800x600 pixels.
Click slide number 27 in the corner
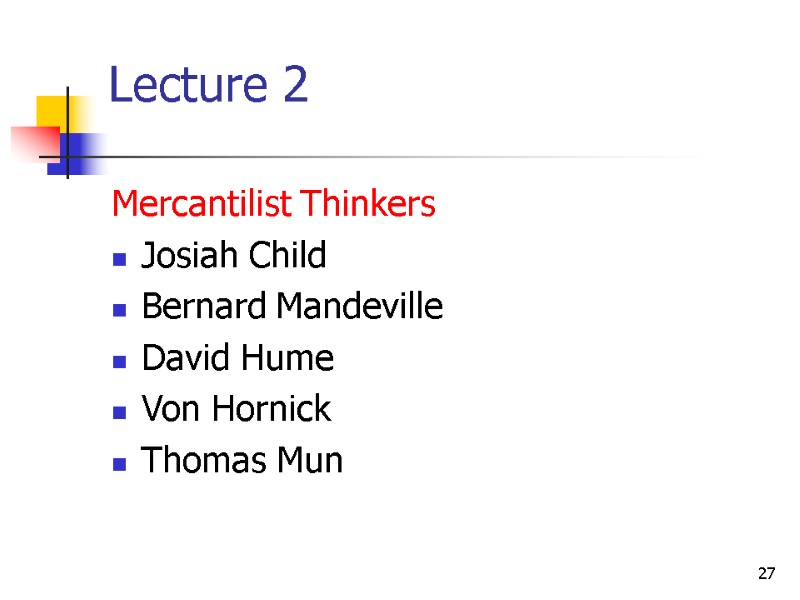tap(767, 574)
